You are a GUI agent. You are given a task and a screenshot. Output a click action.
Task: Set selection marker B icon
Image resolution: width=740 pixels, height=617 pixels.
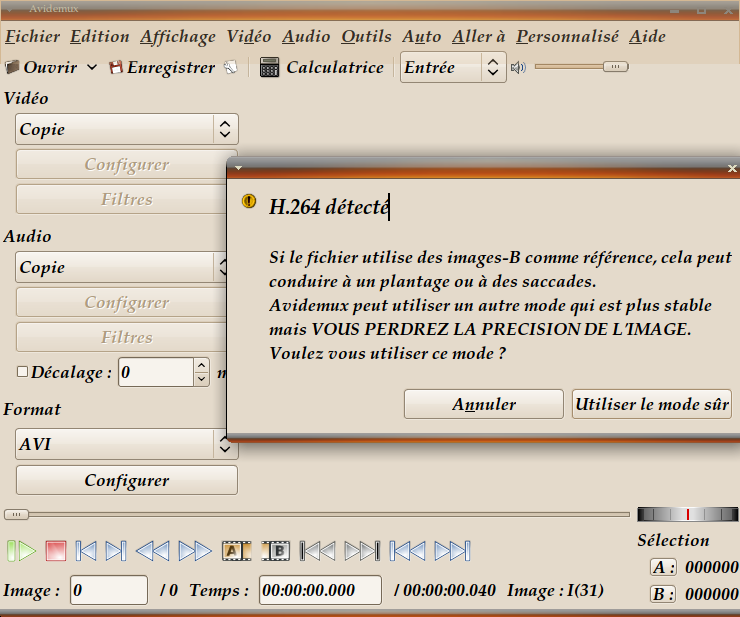point(276,551)
